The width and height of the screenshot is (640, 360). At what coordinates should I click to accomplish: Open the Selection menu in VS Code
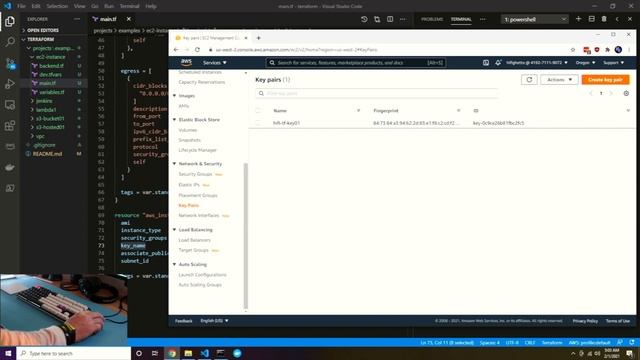(x=57, y=6)
